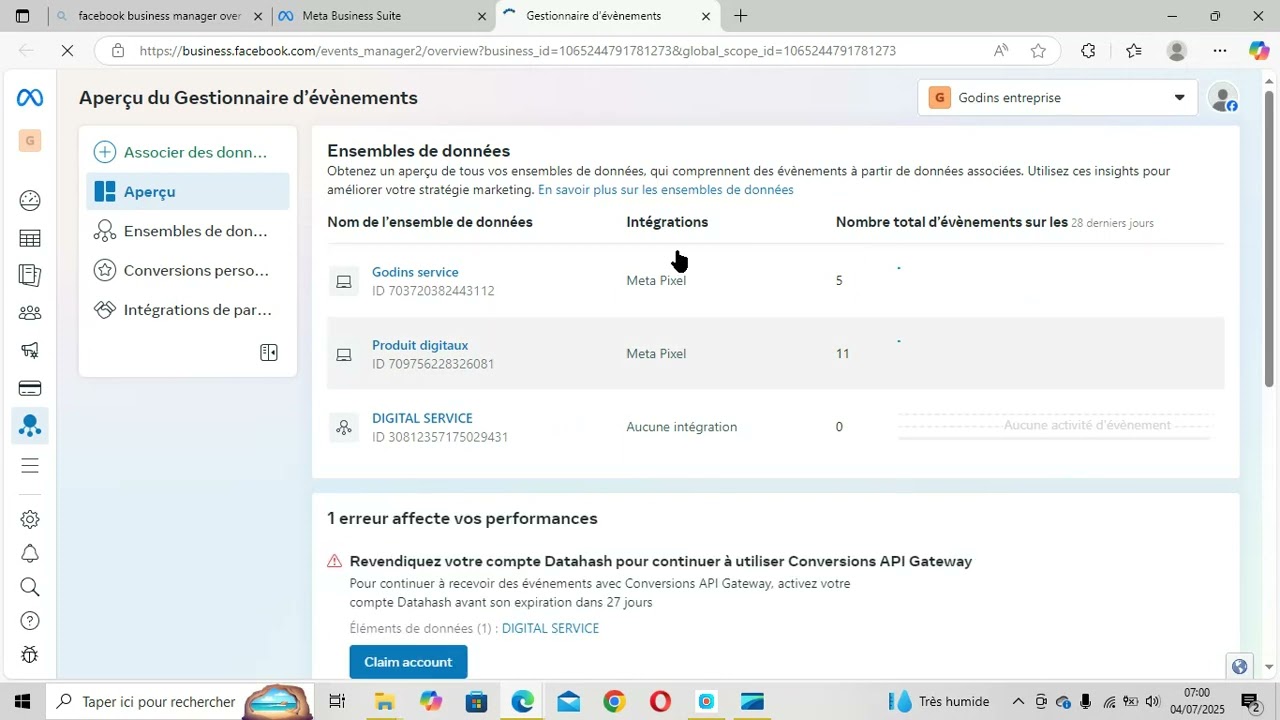Open browser profile icon in toolbar

tap(1177, 51)
